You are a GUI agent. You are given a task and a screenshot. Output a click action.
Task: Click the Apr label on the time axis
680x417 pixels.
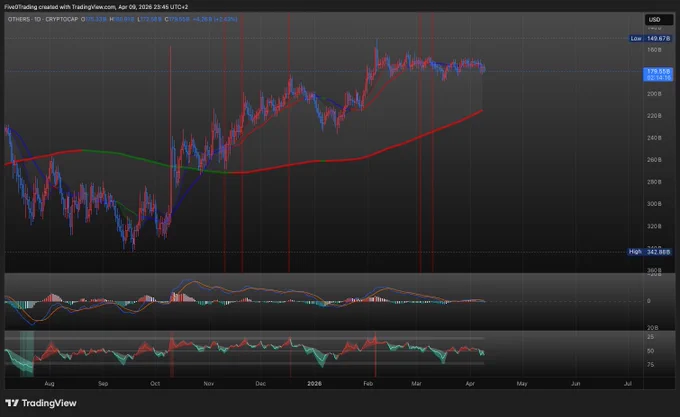pyautogui.click(x=470, y=384)
